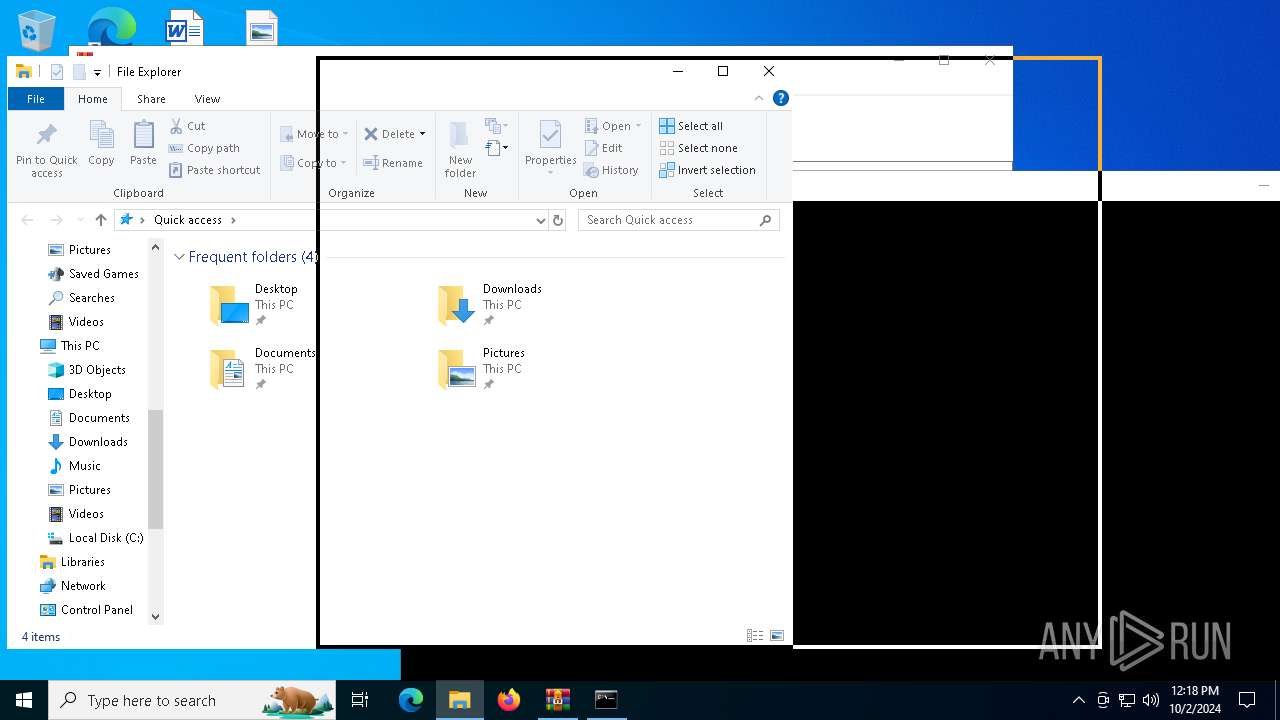The image size is (1280, 720).
Task: Open Delete options dropdown
Action: [x=422, y=134]
